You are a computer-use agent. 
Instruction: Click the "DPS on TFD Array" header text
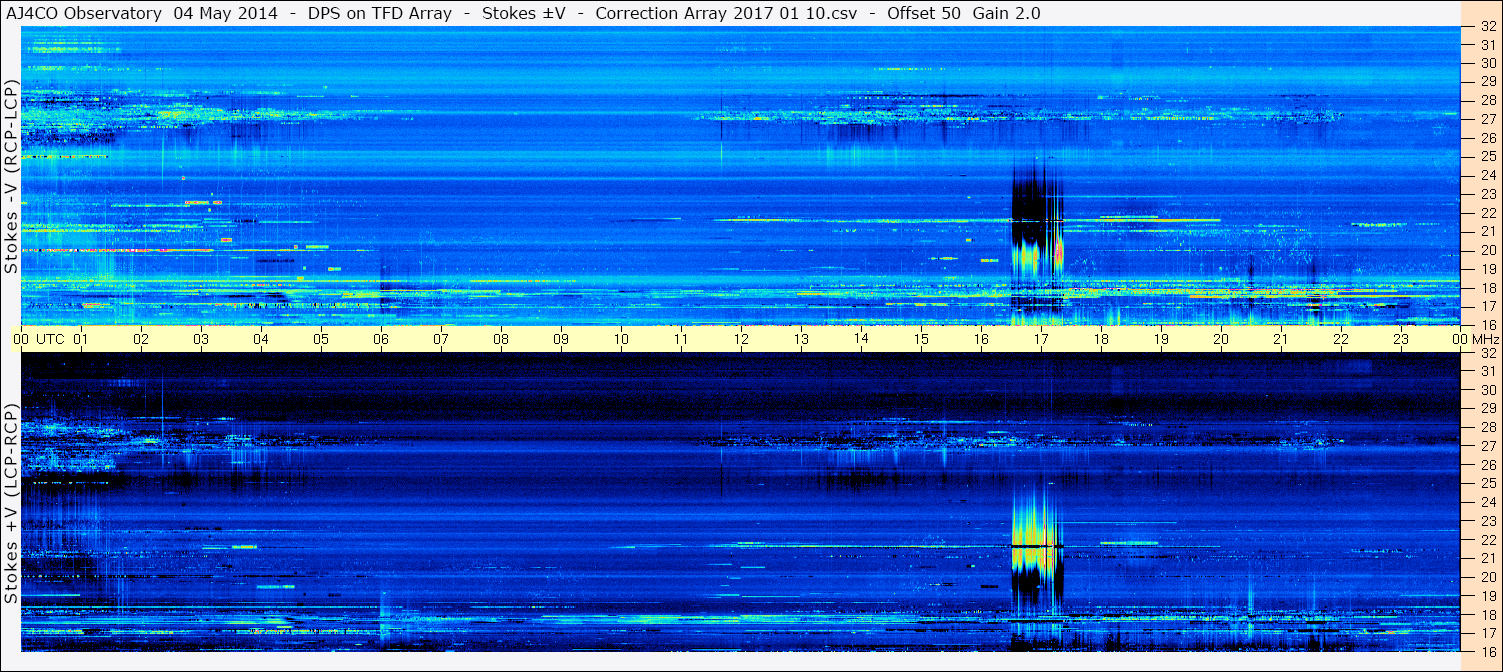382,14
